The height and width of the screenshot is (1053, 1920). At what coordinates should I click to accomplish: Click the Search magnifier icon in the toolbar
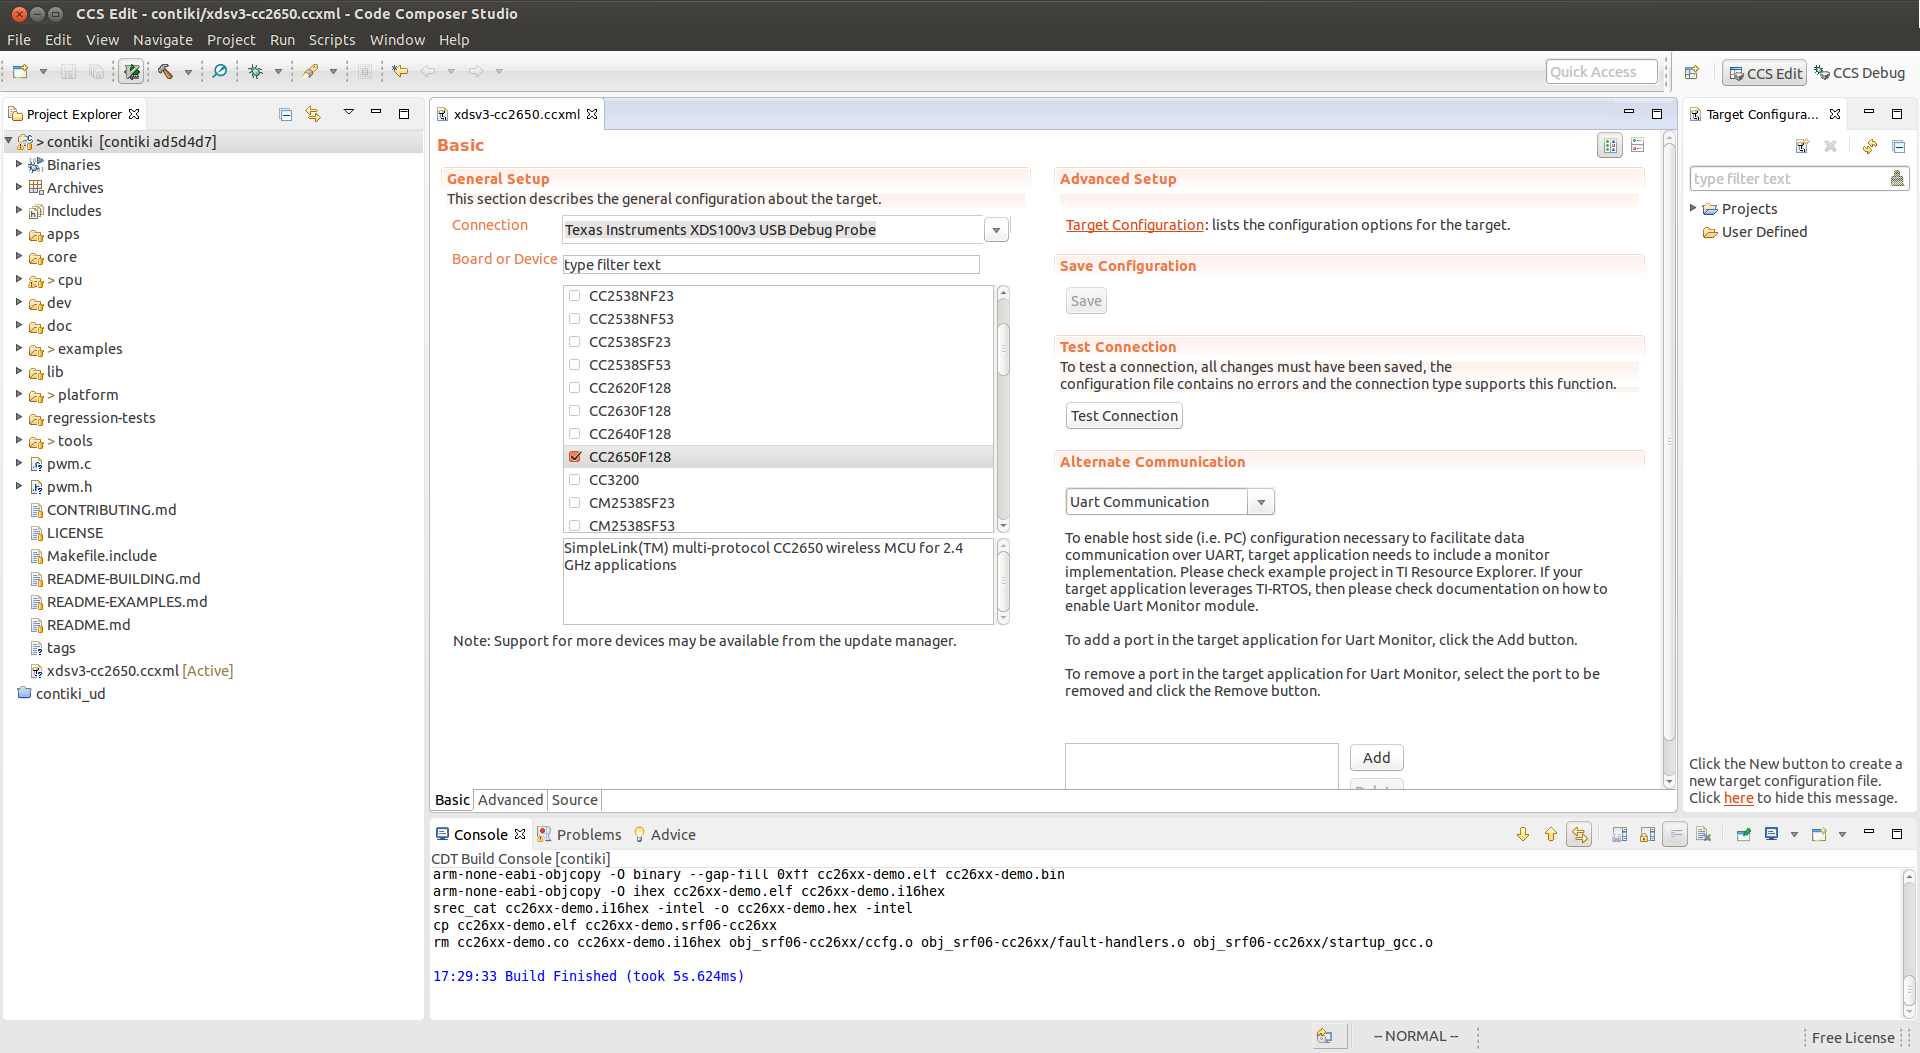coord(220,72)
